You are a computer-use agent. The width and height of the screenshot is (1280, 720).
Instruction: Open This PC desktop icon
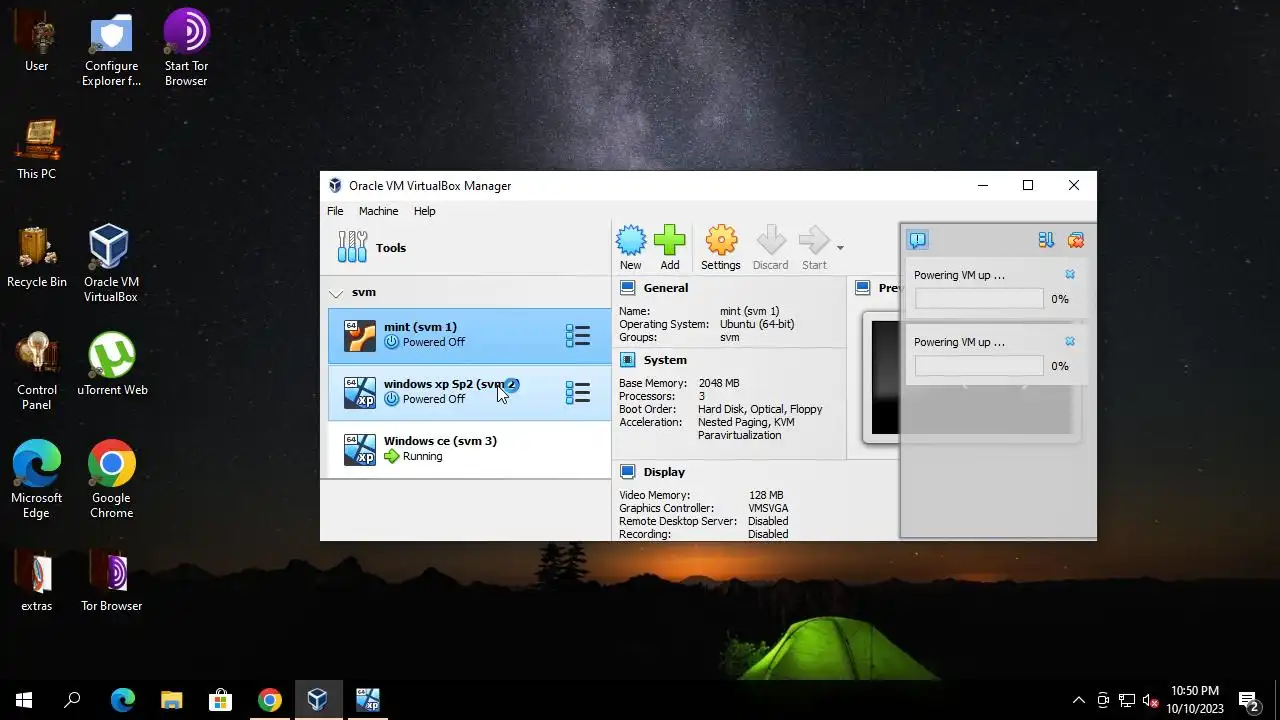pyautogui.click(x=37, y=150)
